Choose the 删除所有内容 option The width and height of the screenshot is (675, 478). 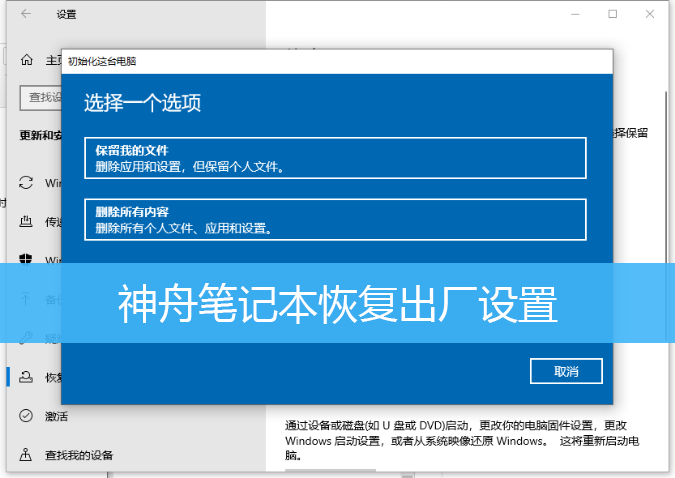[x=335, y=220]
